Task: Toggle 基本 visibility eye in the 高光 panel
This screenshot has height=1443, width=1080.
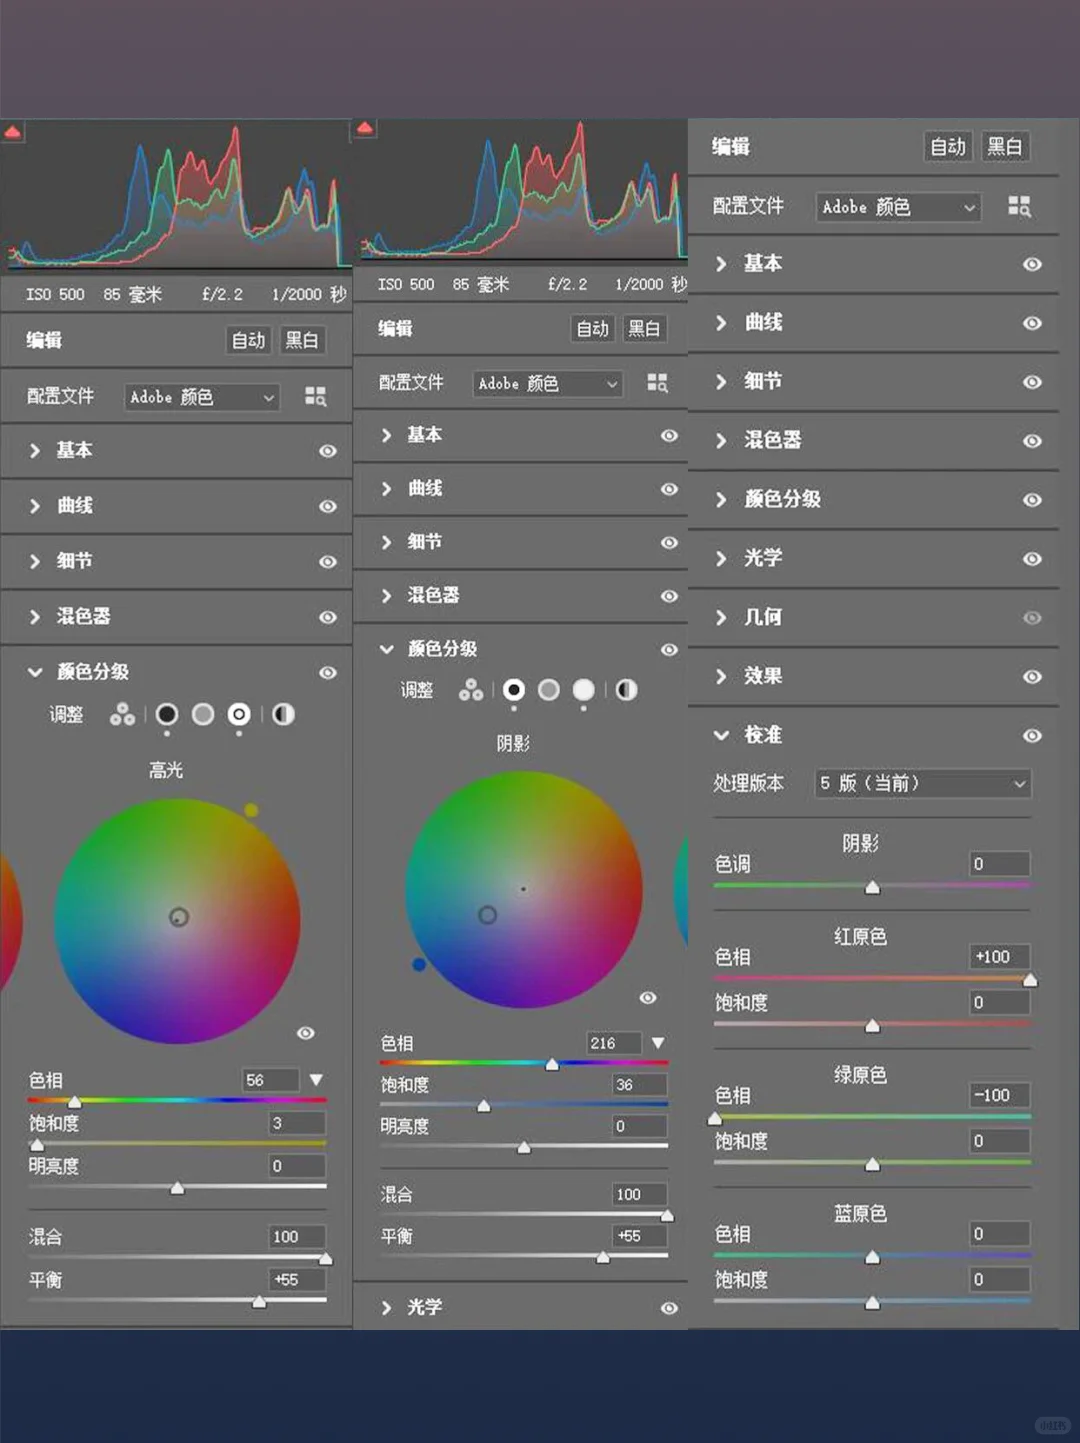Action: click(x=327, y=451)
